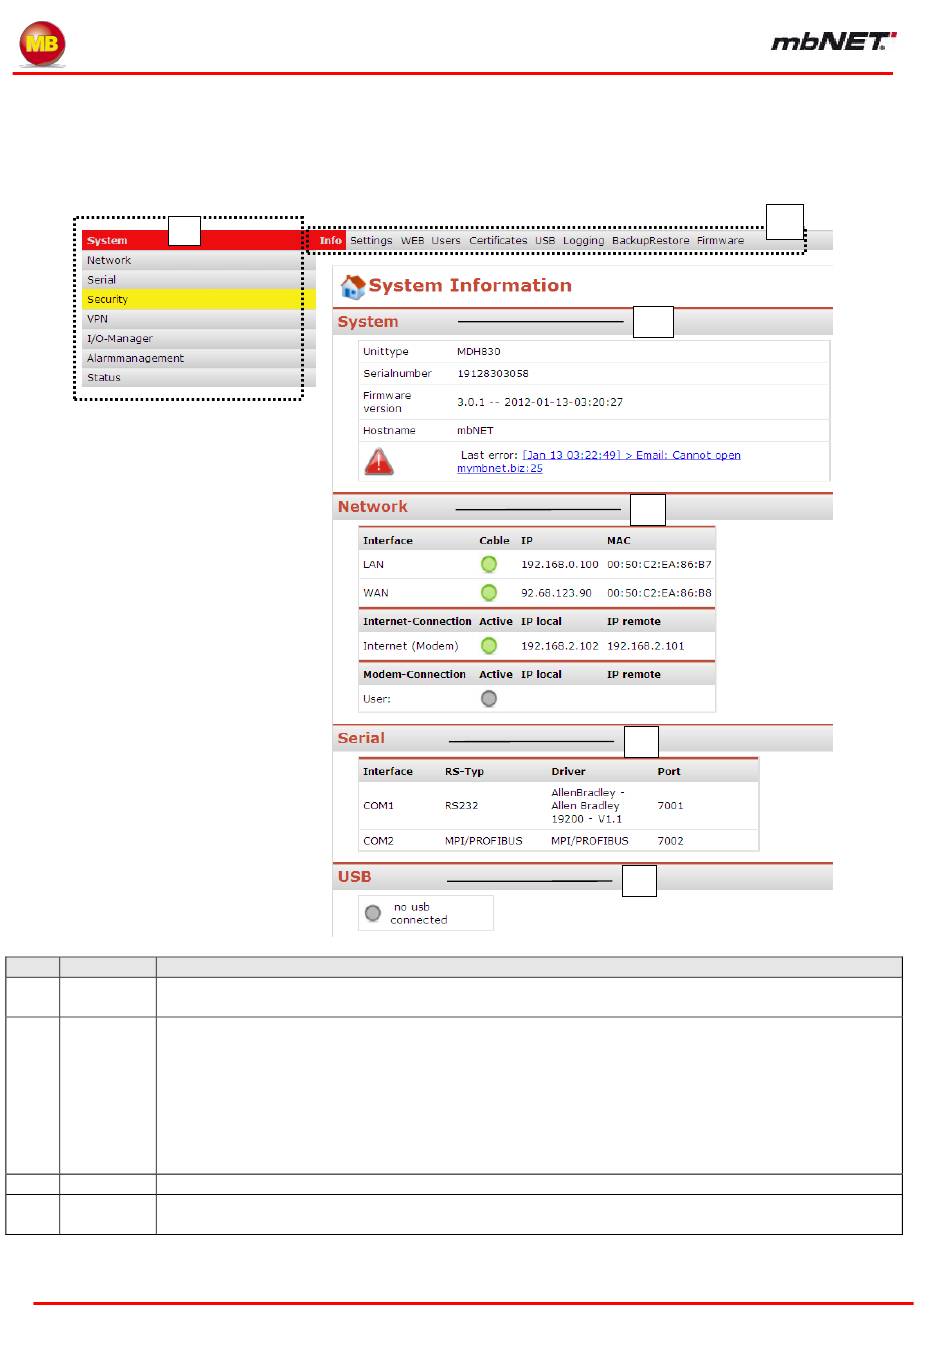
Task: Click the firmware version 3.0.1 value
Action: (x=540, y=402)
